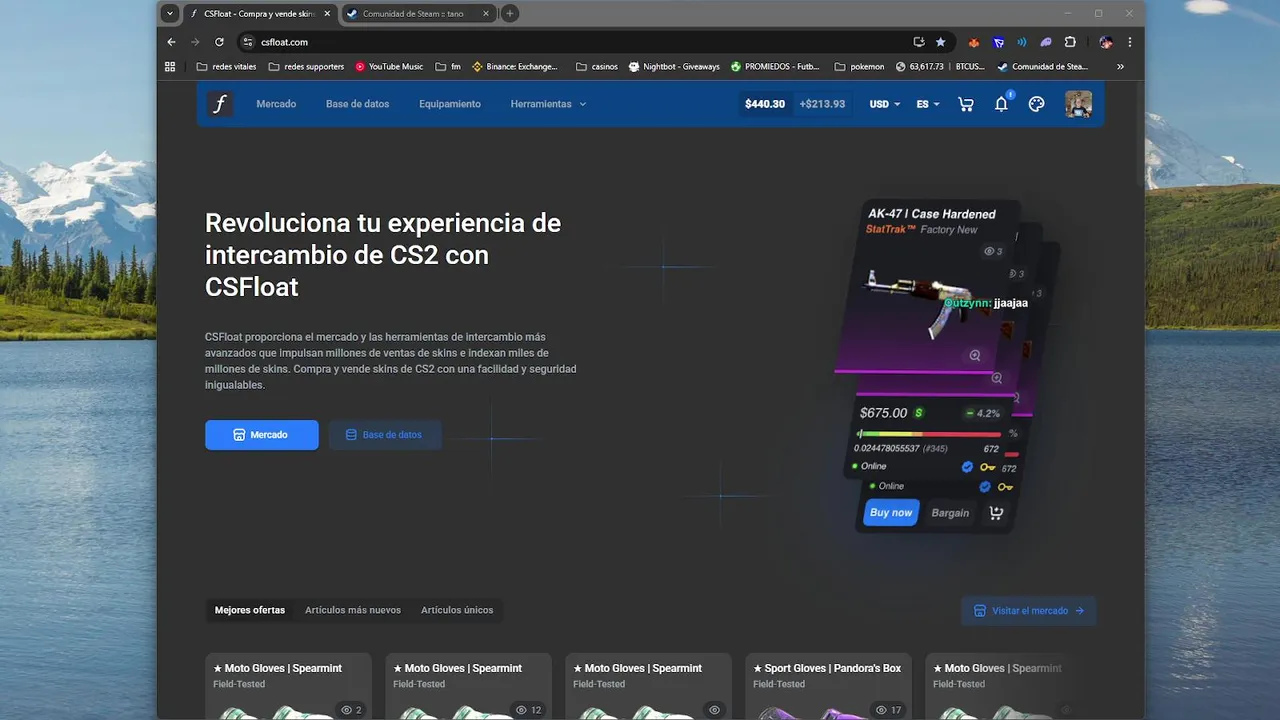Select the Artículos únicos tab
The width and height of the screenshot is (1280, 720).
tap(457, 610)
